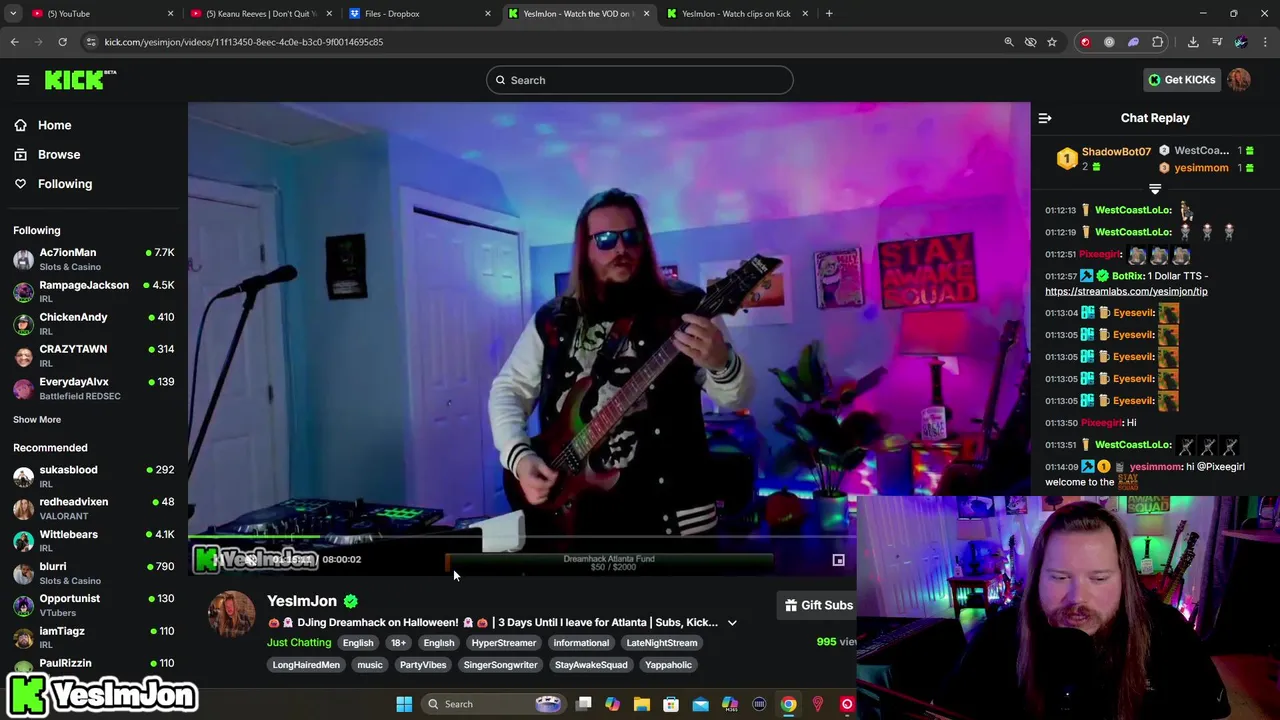Bookmark this page with star icon
This screenshot has width=1280, height=720.
tap(1052, 42)
